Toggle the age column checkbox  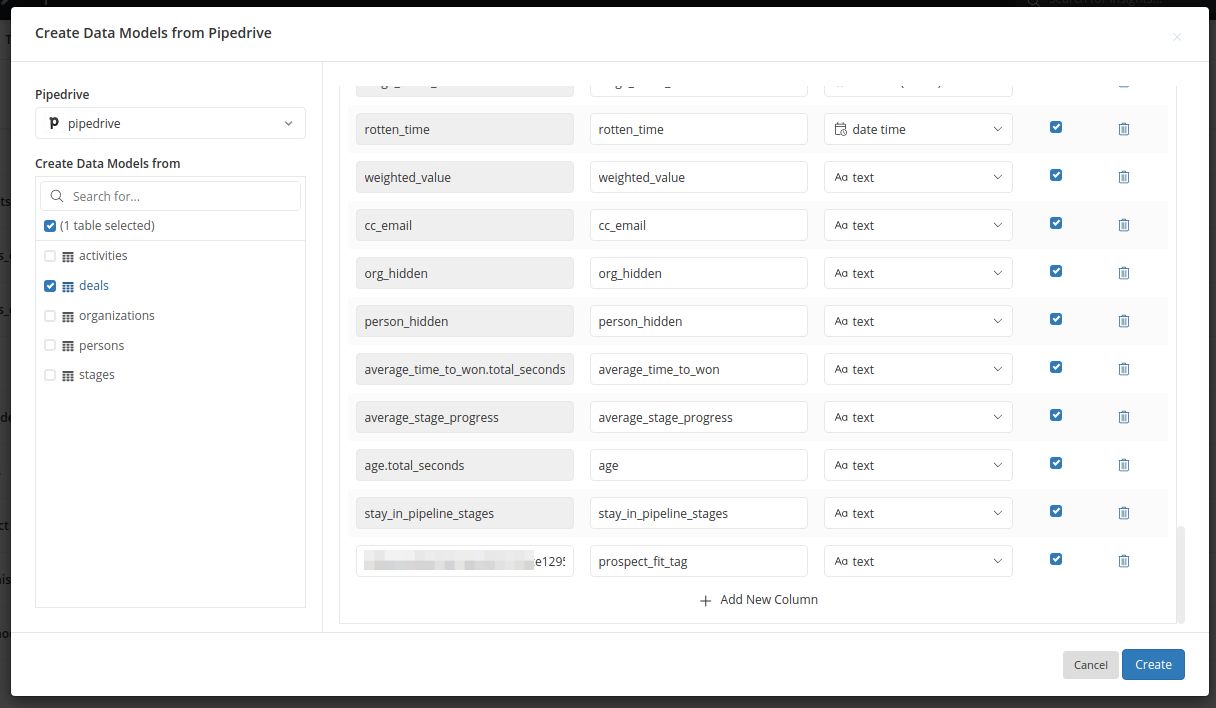tap(1056, 463)
